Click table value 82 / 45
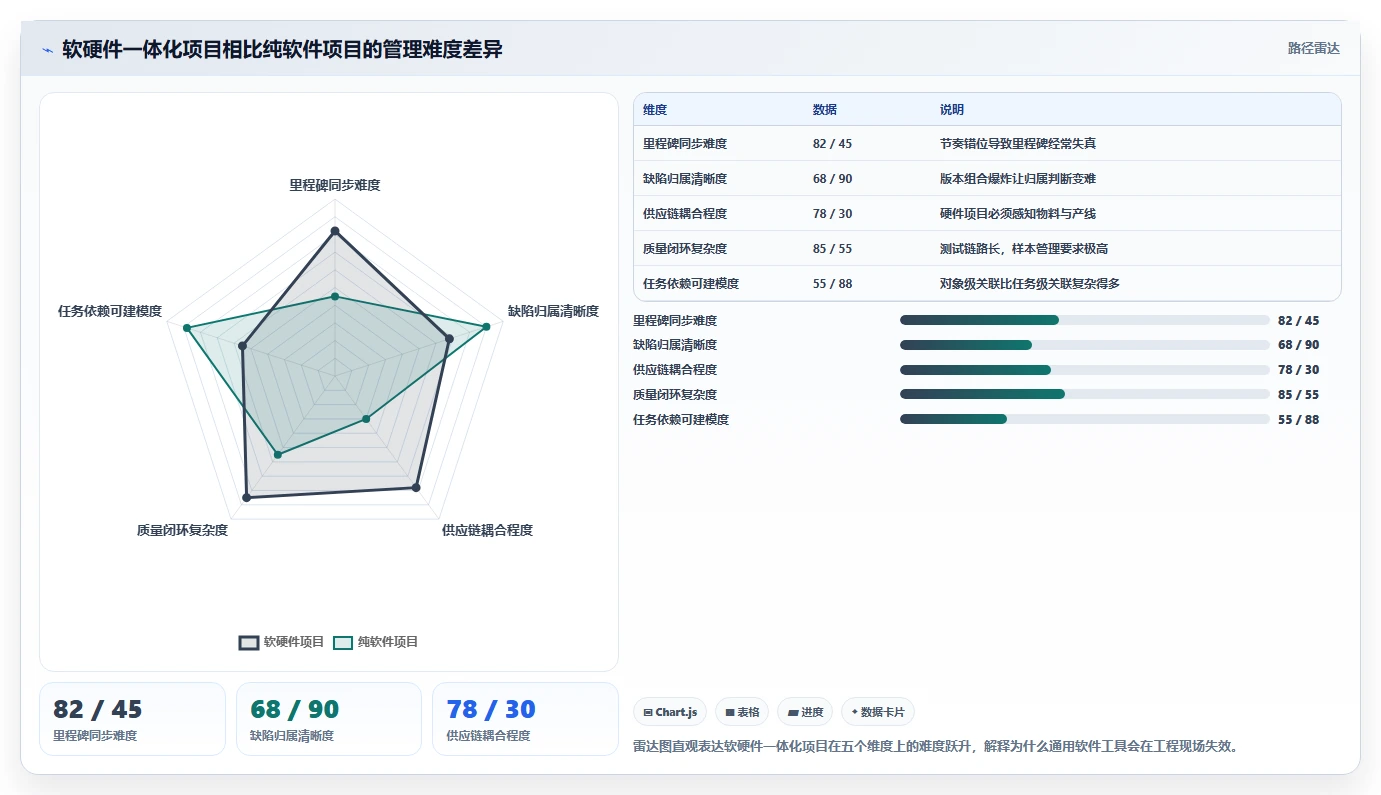This screenshot has width=1381, height=795. 832,144
